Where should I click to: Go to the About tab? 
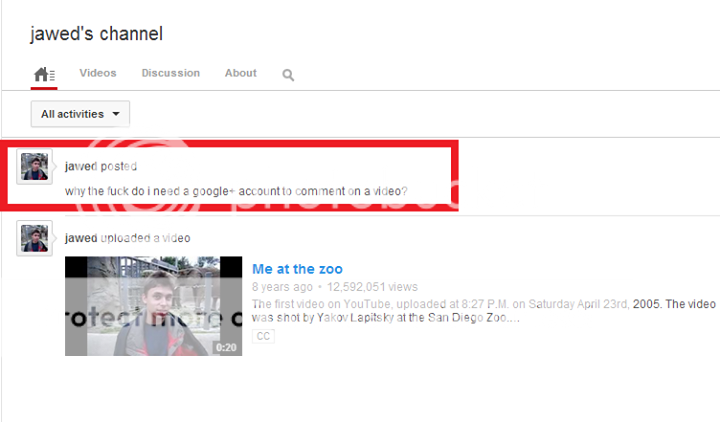coord(241,73)
